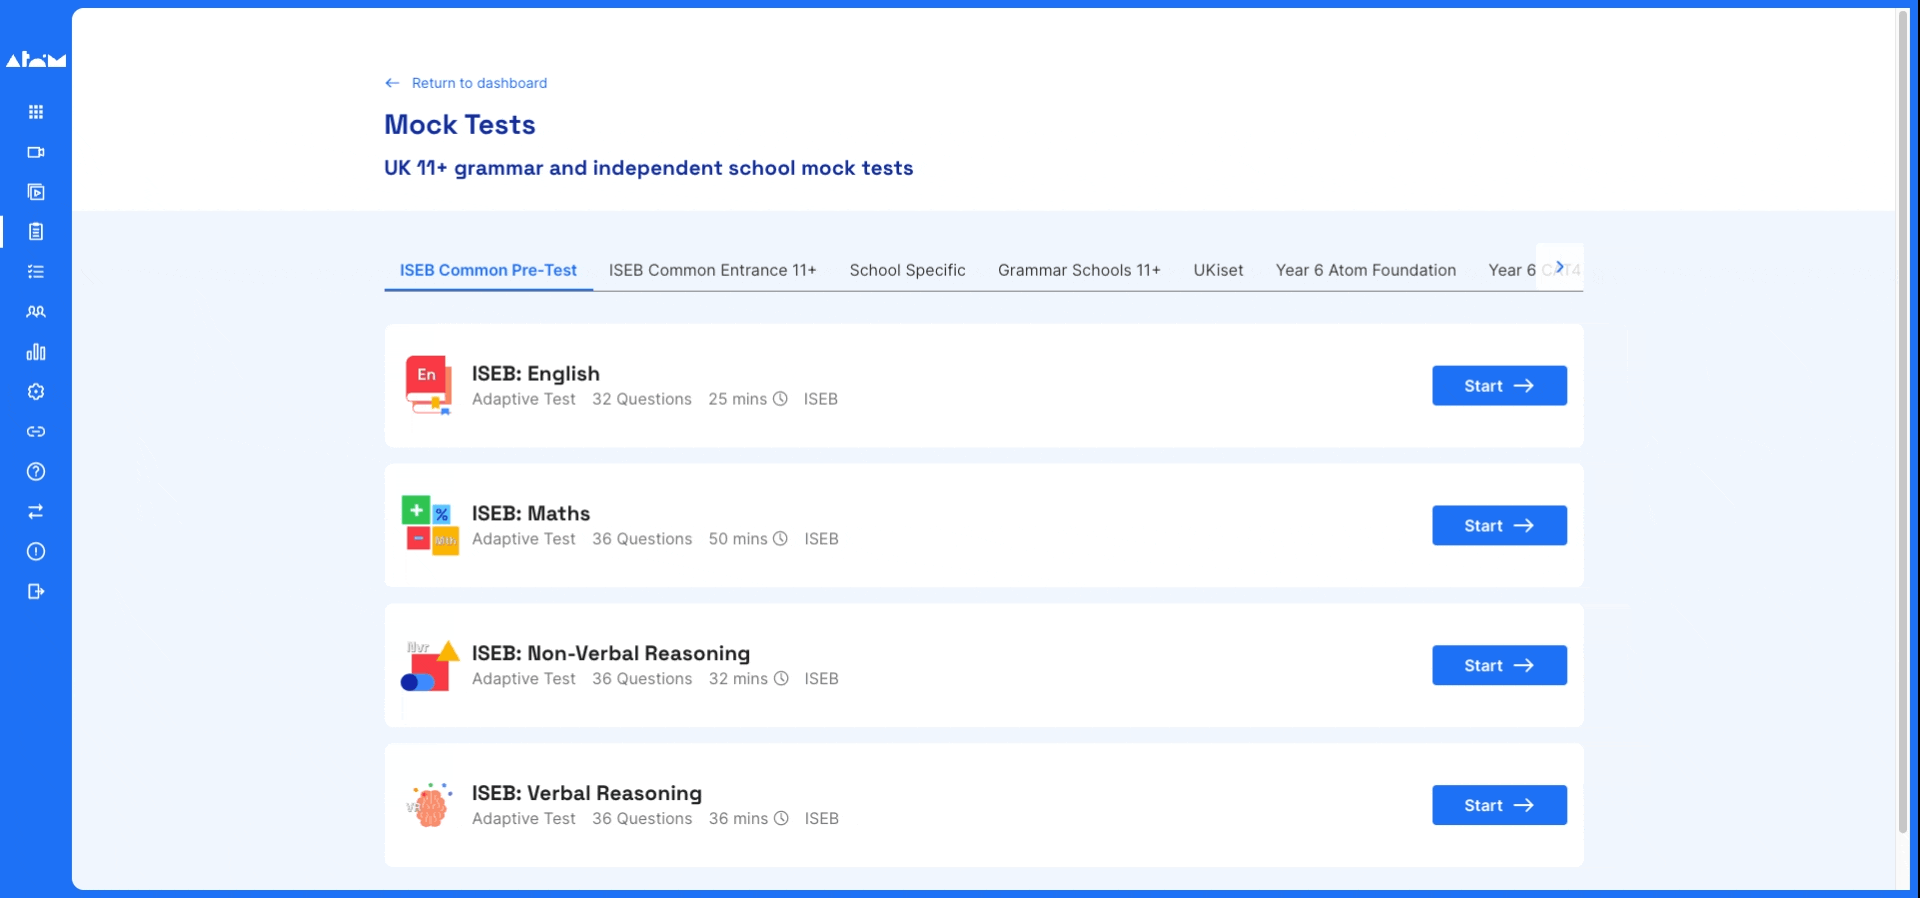Switch to ISEB Common Entrance 11+ tab
Image resolution: width=1920 pixels, height=898 pixels.
point(713,270)
